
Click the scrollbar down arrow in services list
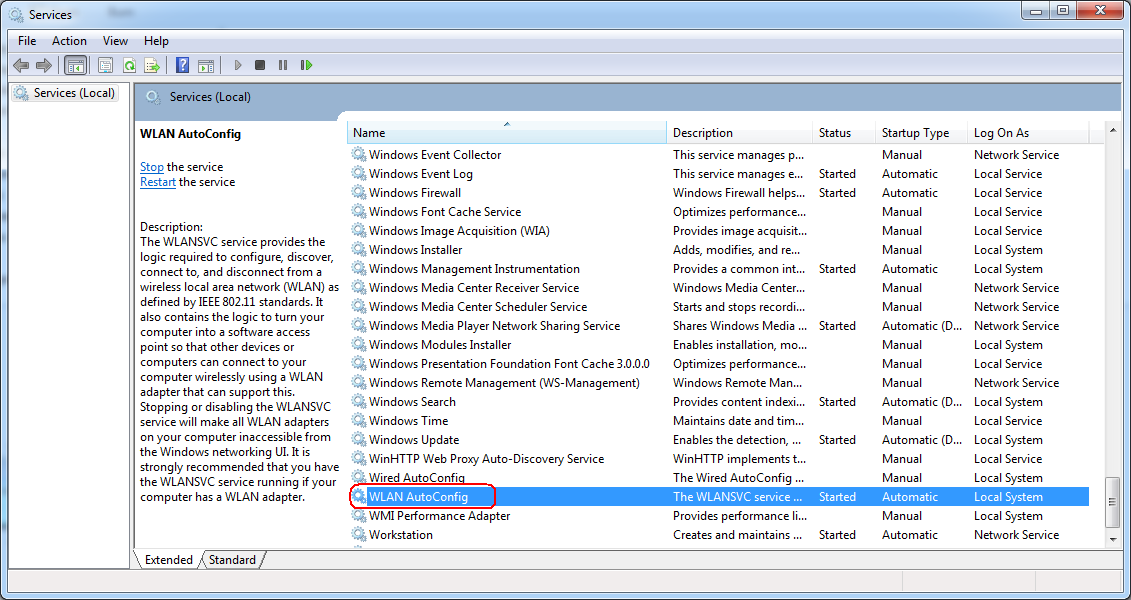pyautogui.click(x=1113, y=539)
